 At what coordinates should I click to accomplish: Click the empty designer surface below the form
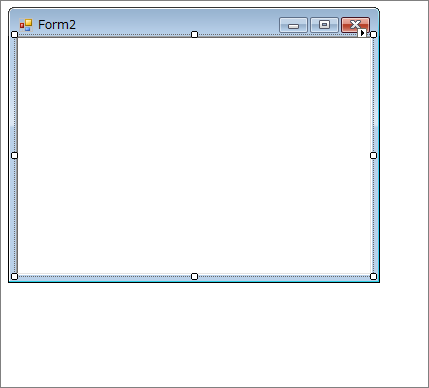click(x=213, y=335)
